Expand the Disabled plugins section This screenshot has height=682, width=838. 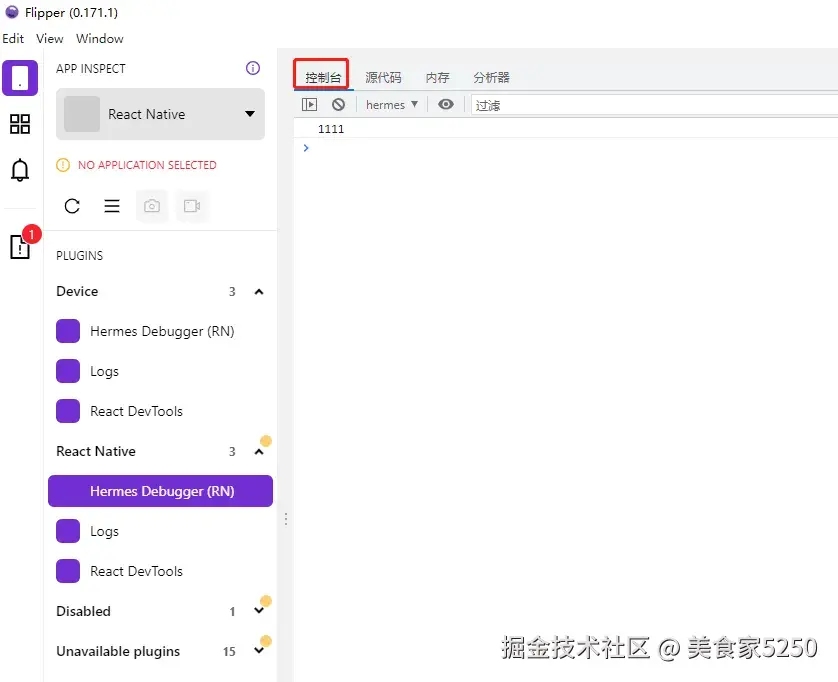[x=259, y=611]
